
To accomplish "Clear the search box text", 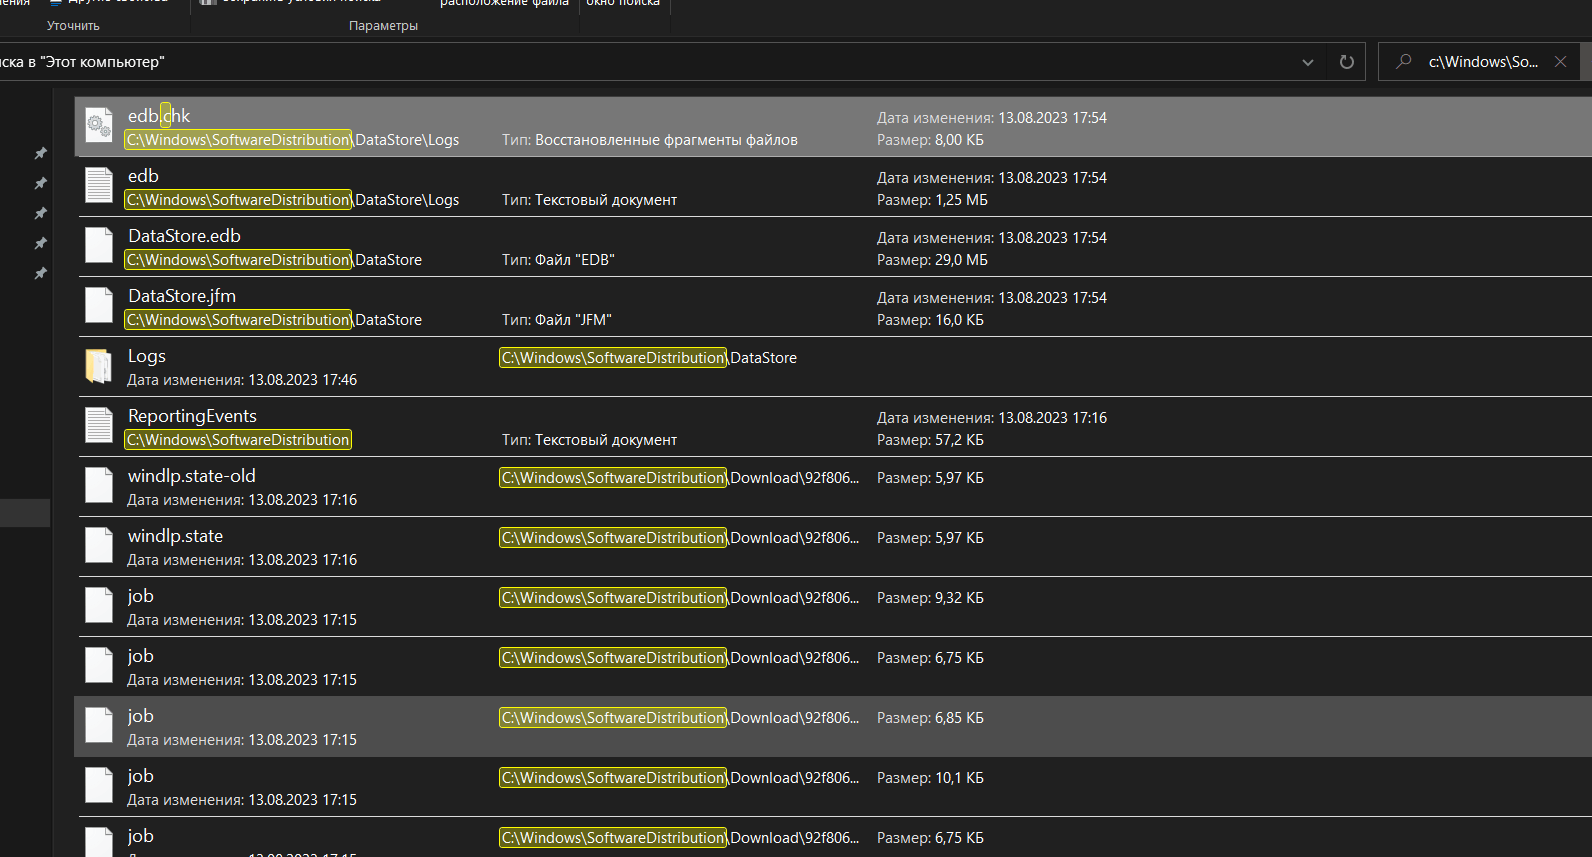I will pos(1560,62).
